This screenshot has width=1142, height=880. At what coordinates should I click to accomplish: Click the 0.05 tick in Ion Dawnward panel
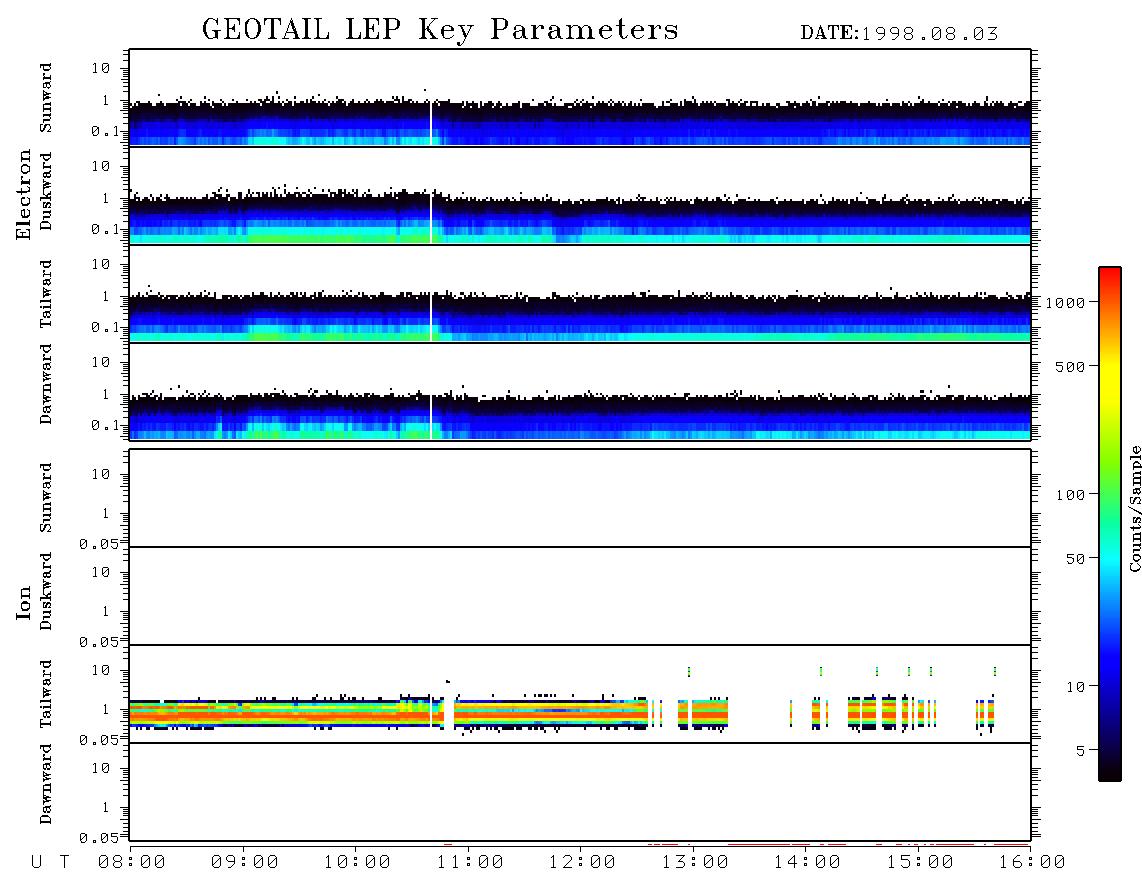click(99, 838)
